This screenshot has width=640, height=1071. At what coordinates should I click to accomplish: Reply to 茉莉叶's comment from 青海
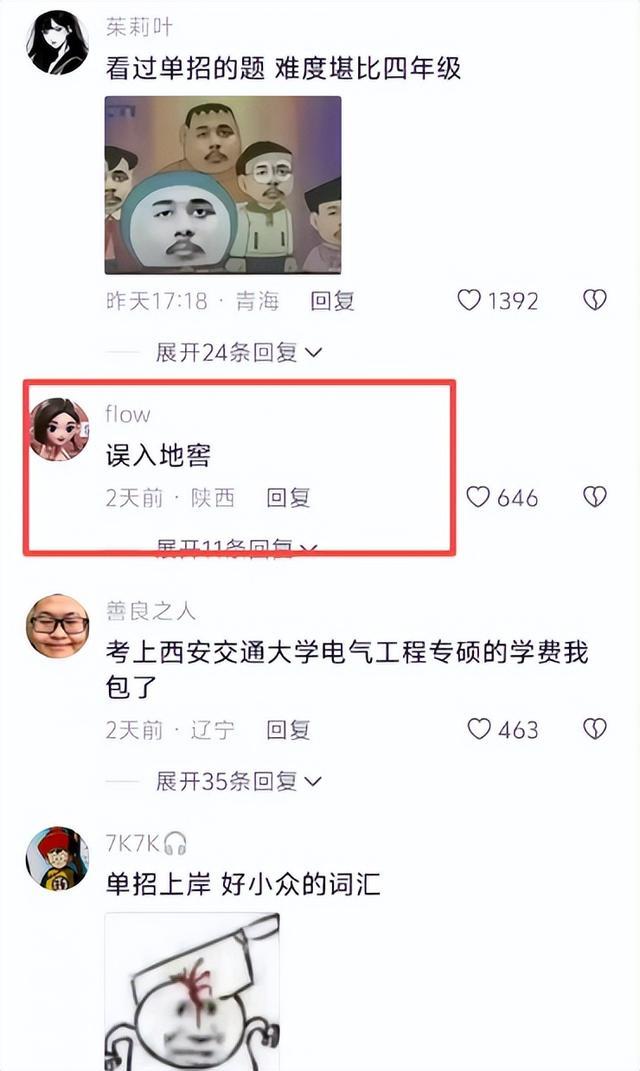[332, 301]
